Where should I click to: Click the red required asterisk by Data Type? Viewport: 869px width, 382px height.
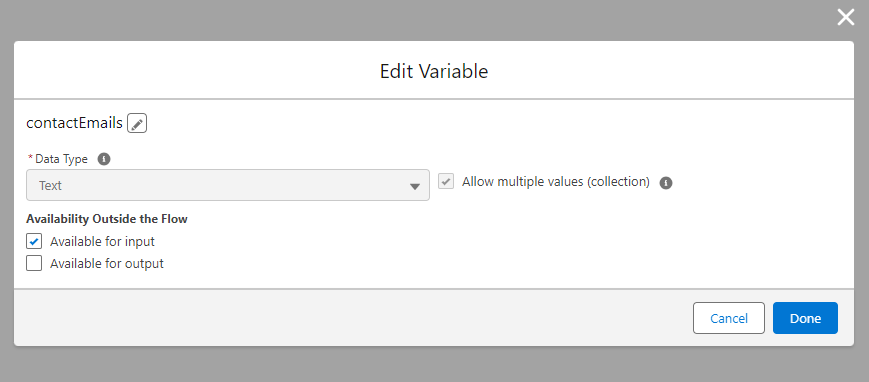coord(29,159)
